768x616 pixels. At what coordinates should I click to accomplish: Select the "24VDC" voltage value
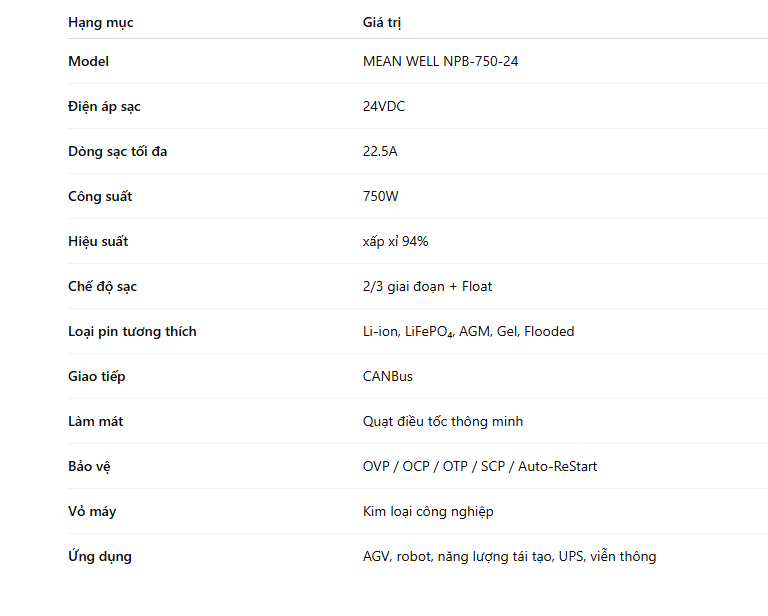tap(384, 106)
